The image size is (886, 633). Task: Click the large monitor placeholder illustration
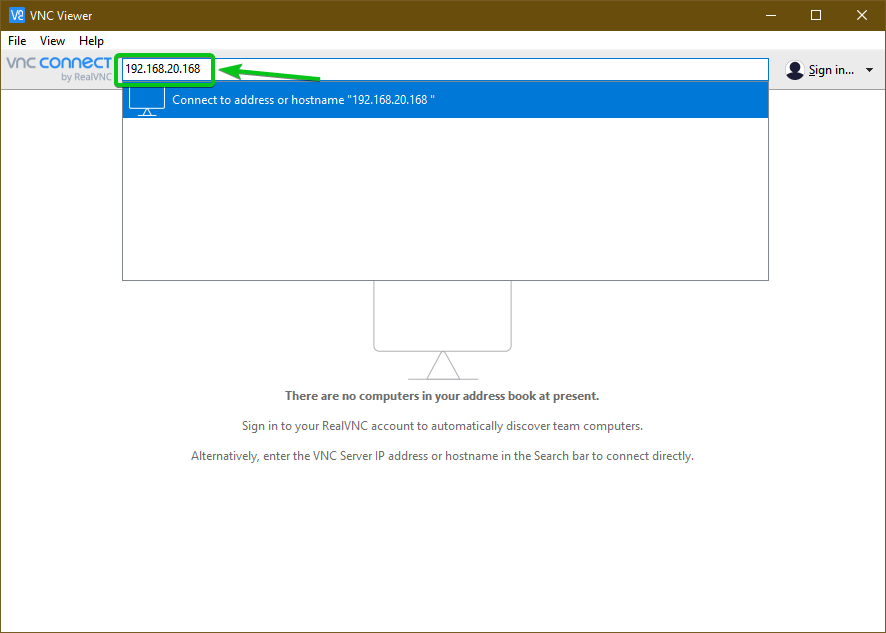442,330
